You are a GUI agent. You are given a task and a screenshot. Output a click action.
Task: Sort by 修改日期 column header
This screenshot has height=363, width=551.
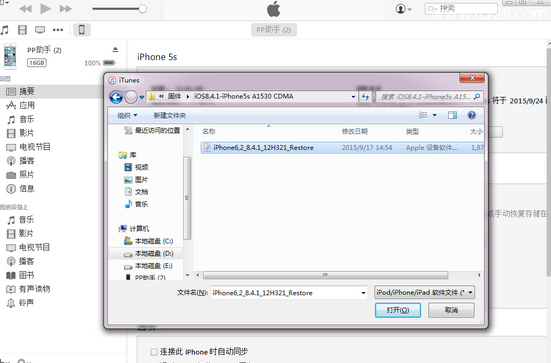pos(370,131)
